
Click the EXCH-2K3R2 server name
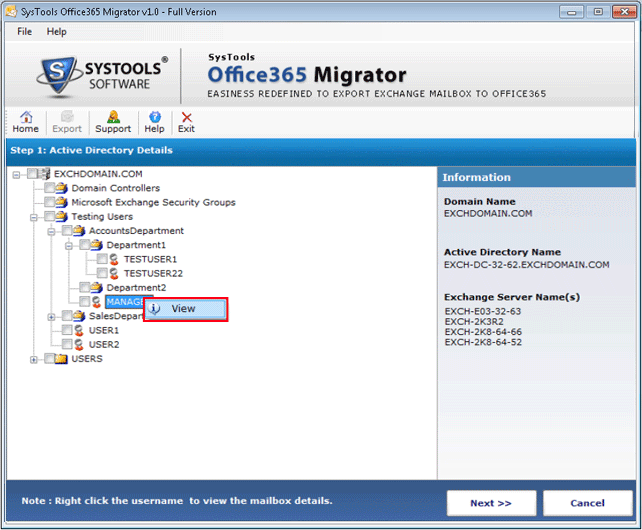tap(474, 322)
